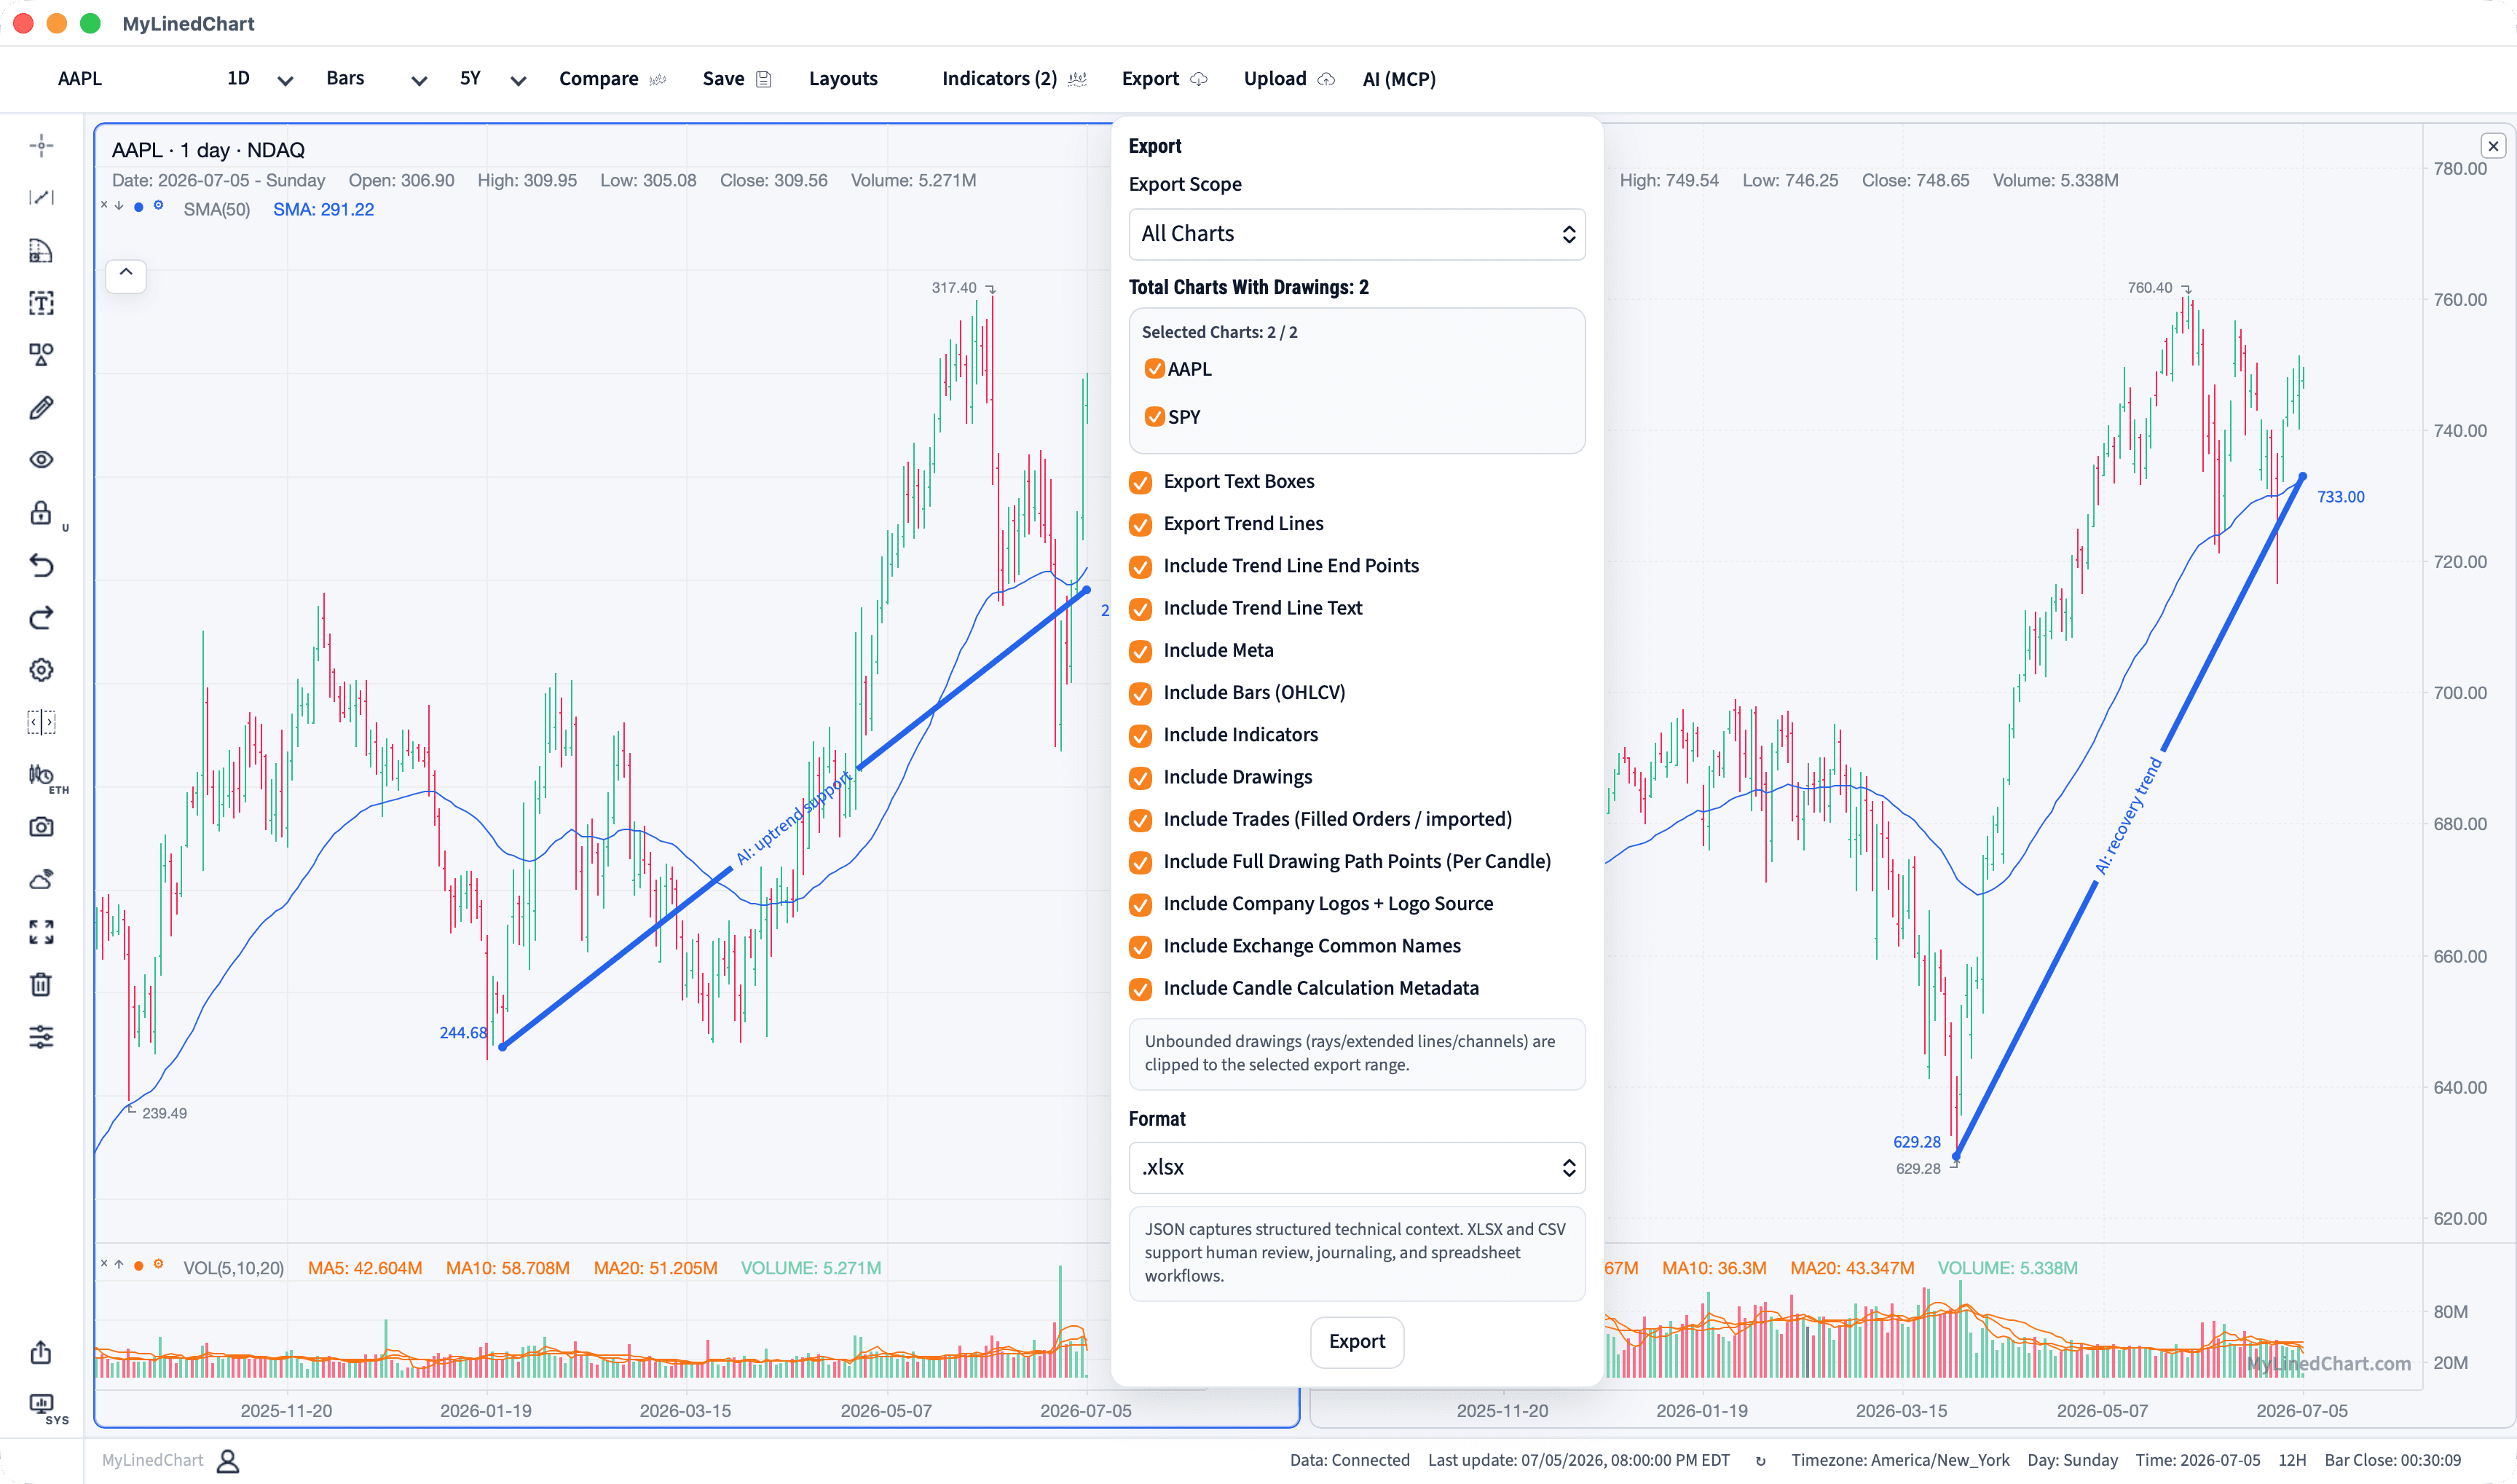Toggle Export Text Boxes checkbox
The width and height of the screenshot is (2517, 1484).
click(x=1140, y=483)
